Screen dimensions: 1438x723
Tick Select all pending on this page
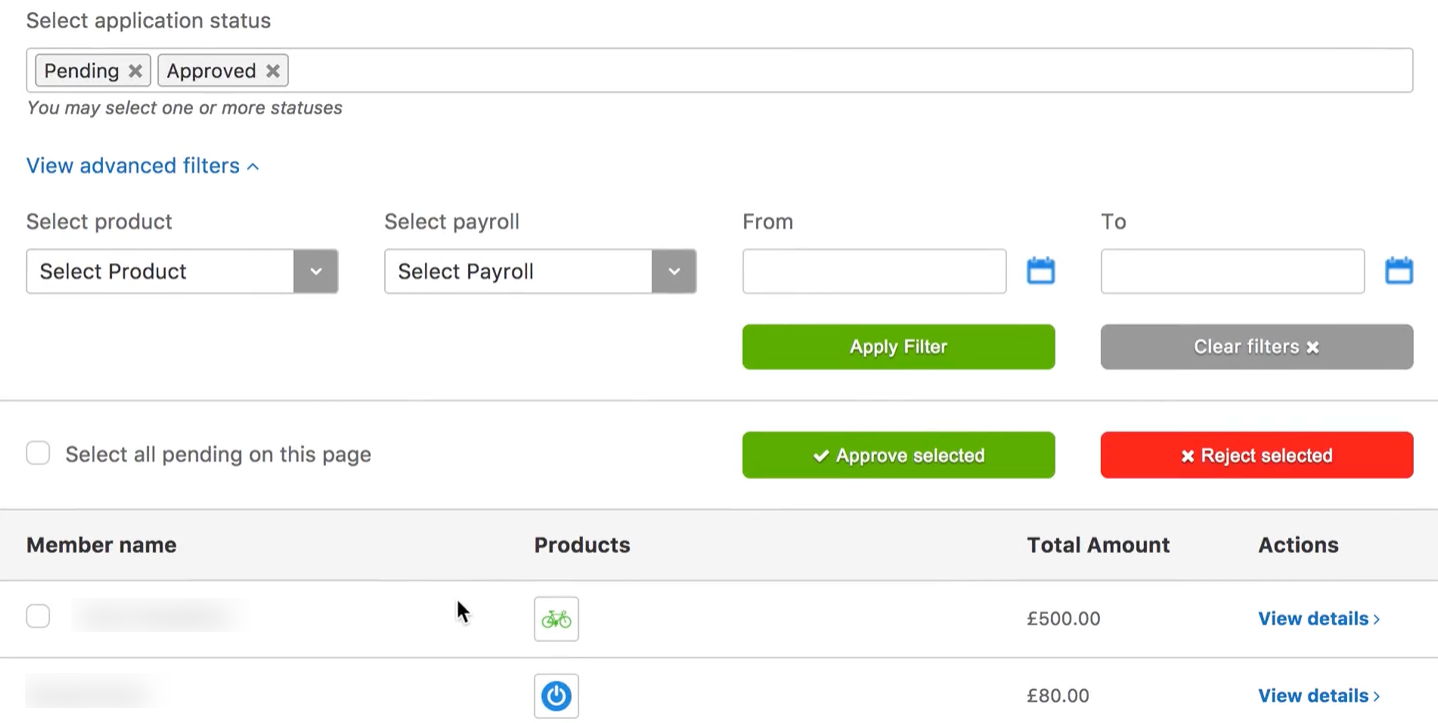point(38,454)
